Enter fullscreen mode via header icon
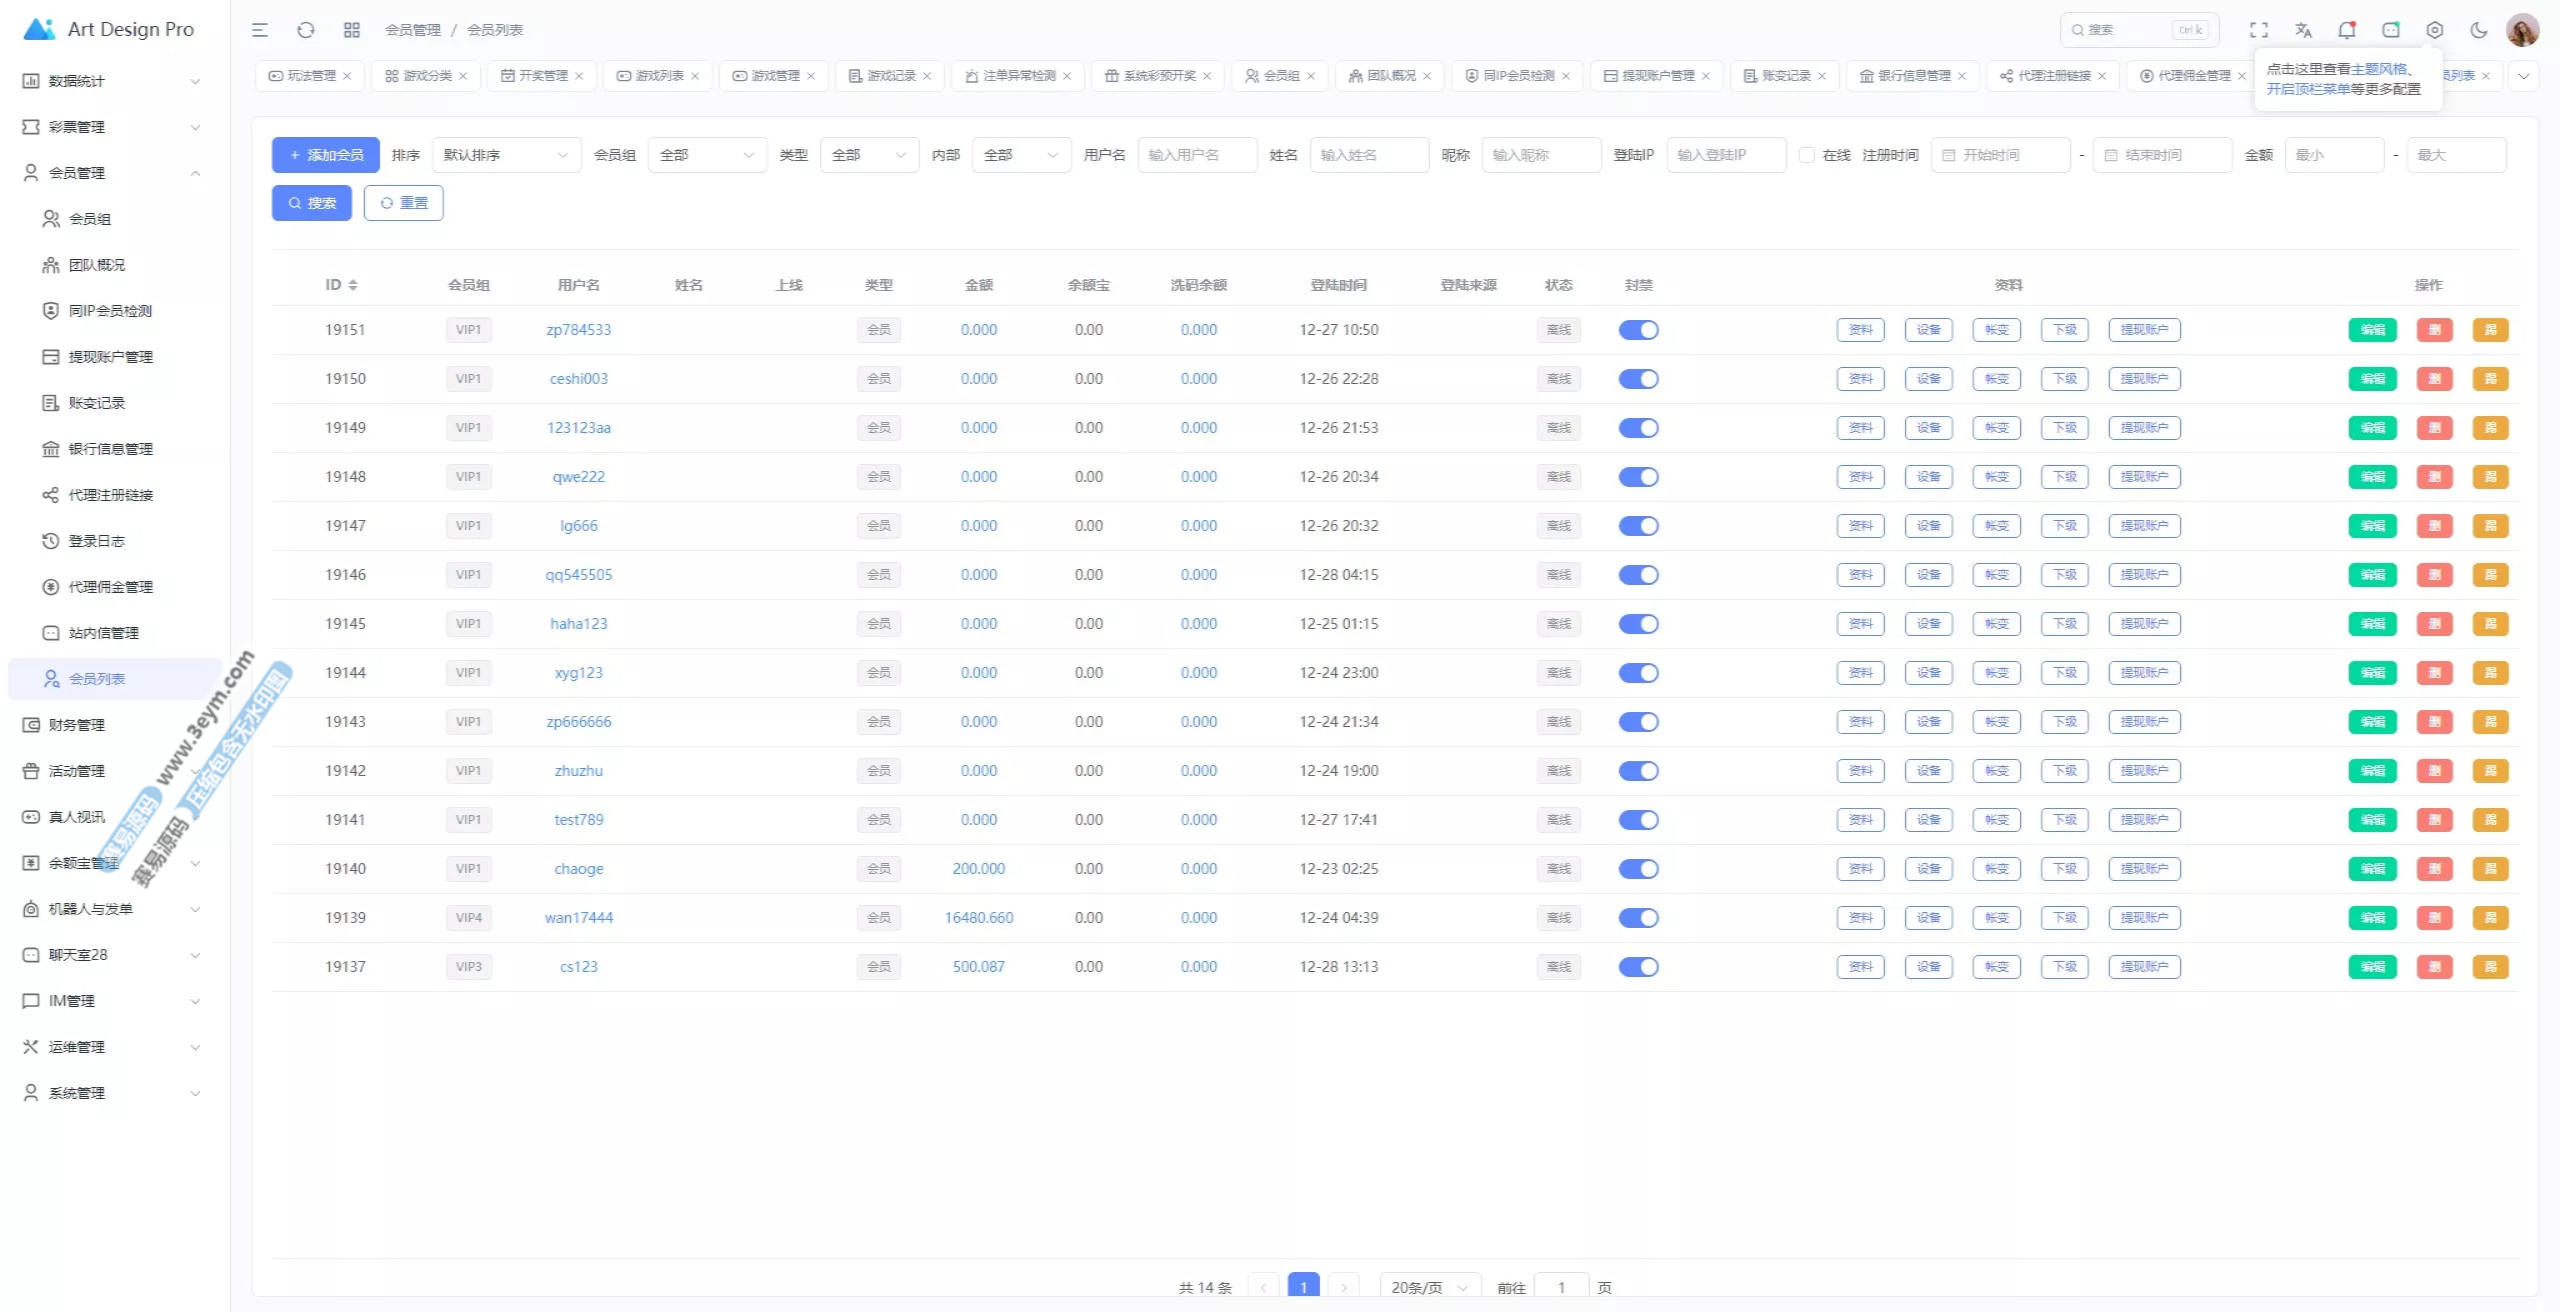 [2259, 30]
